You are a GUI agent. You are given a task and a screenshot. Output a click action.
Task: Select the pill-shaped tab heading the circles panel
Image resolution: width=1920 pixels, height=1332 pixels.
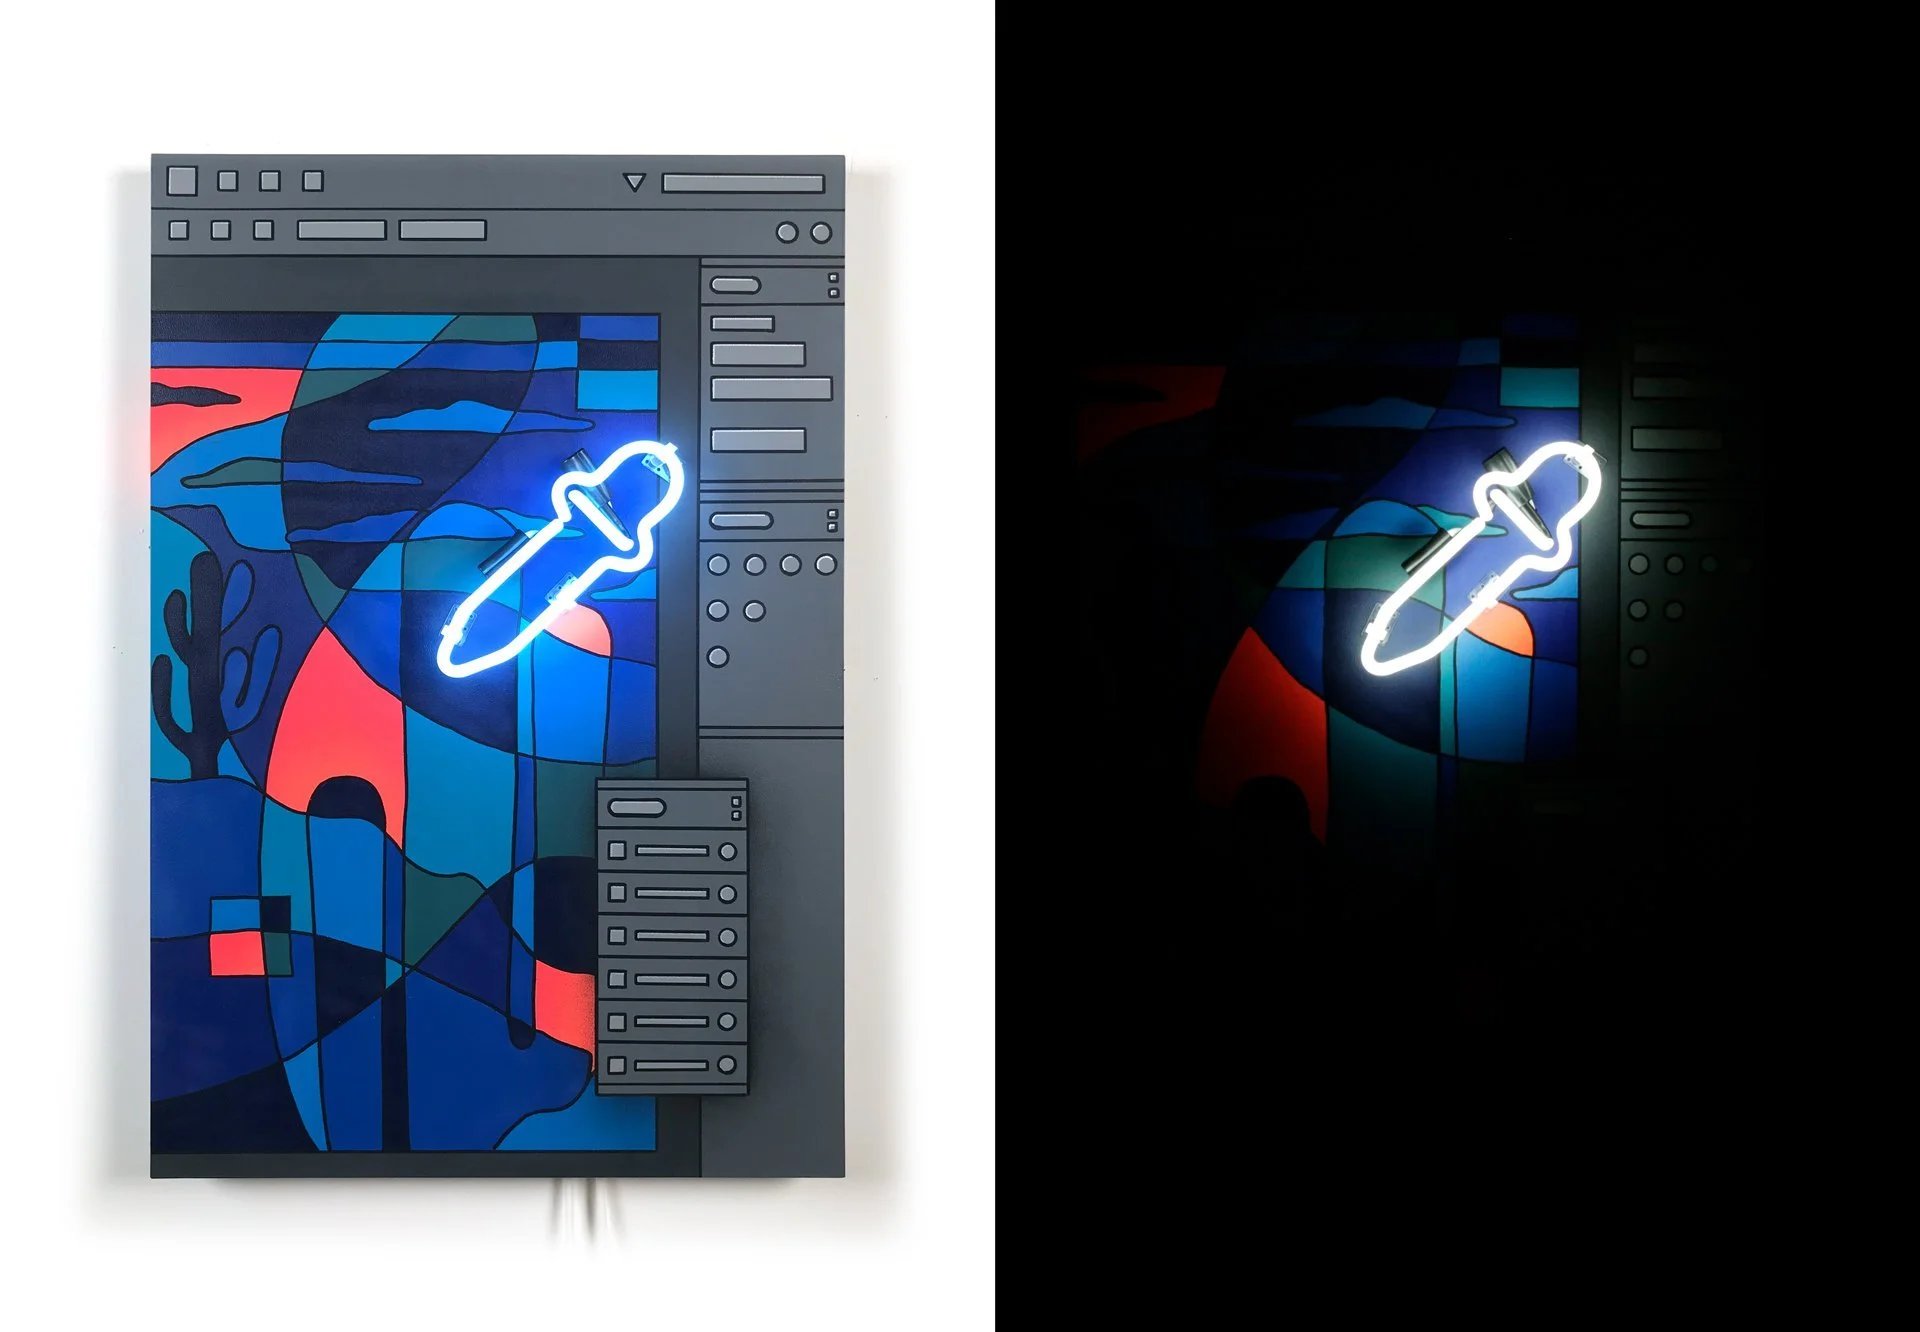click(x=740, y=520)
